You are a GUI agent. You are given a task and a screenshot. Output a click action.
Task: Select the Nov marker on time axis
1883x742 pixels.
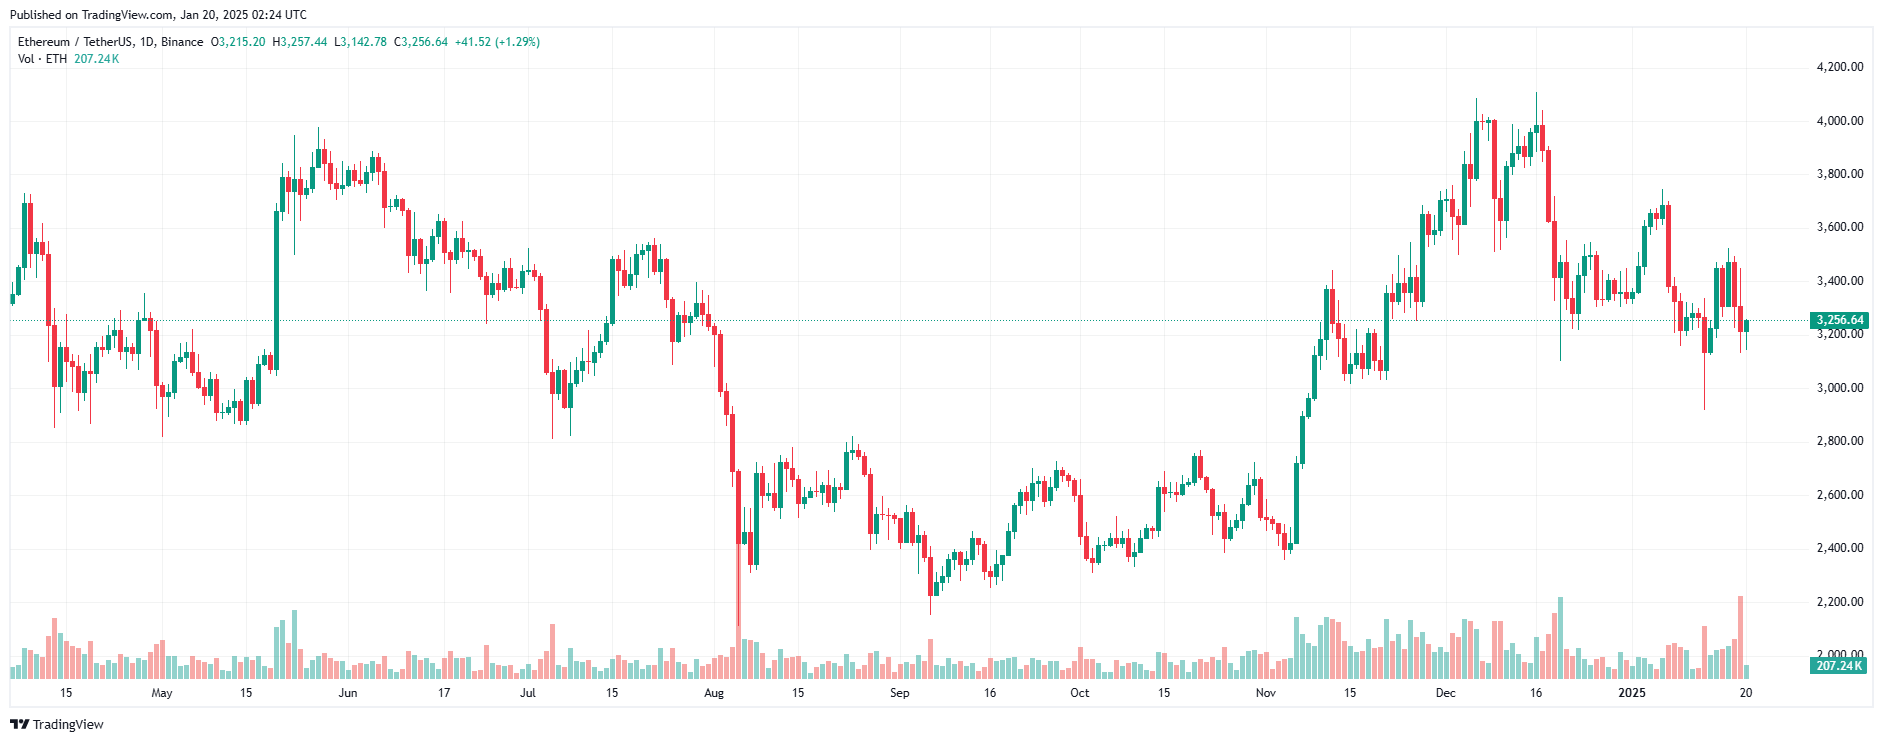pyautogui.click(x=1266, y=693)
